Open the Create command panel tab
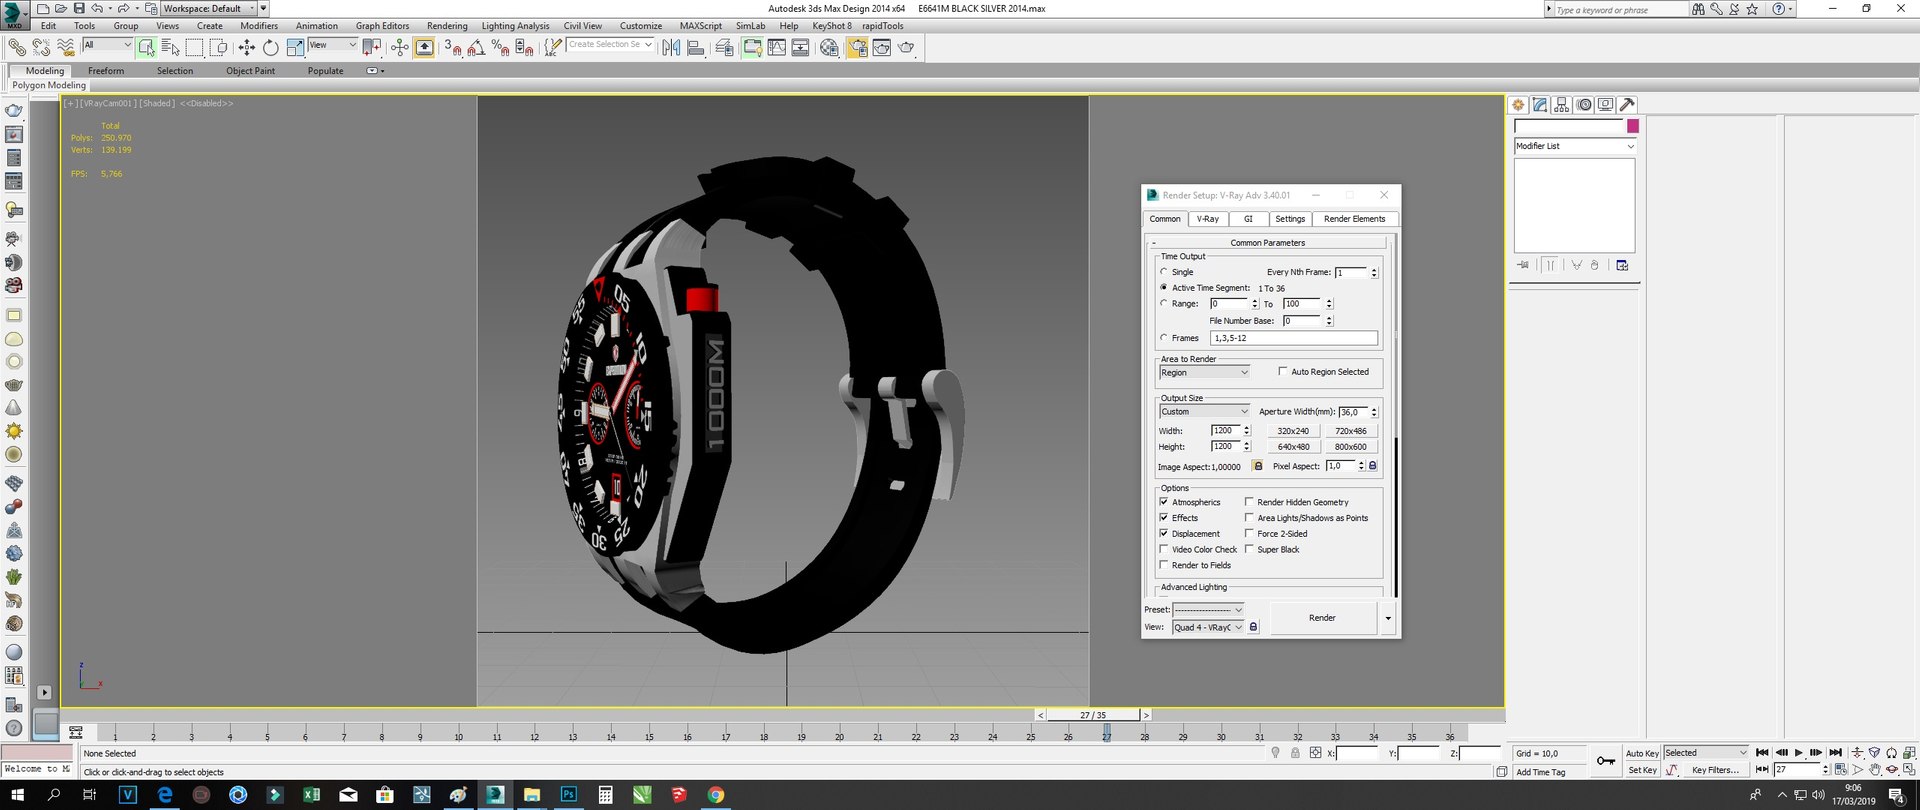 pos(1518,105)
